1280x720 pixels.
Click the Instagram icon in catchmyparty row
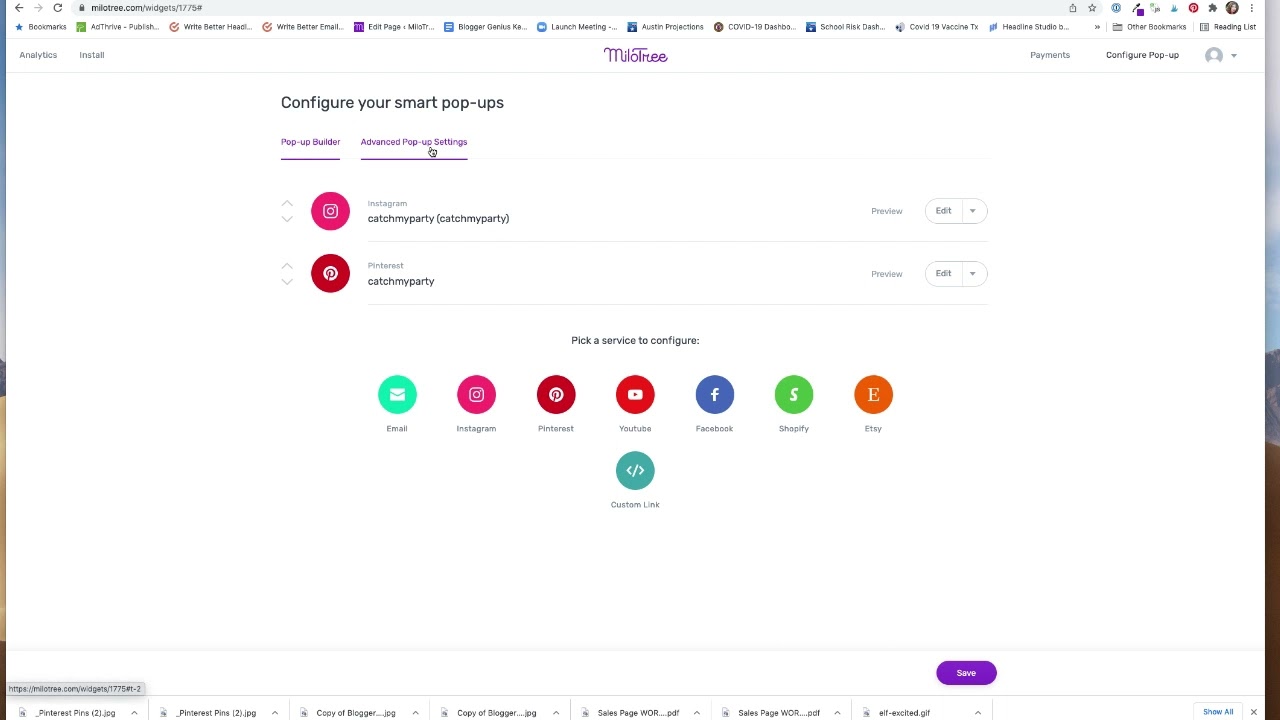[x=330, y=211]
